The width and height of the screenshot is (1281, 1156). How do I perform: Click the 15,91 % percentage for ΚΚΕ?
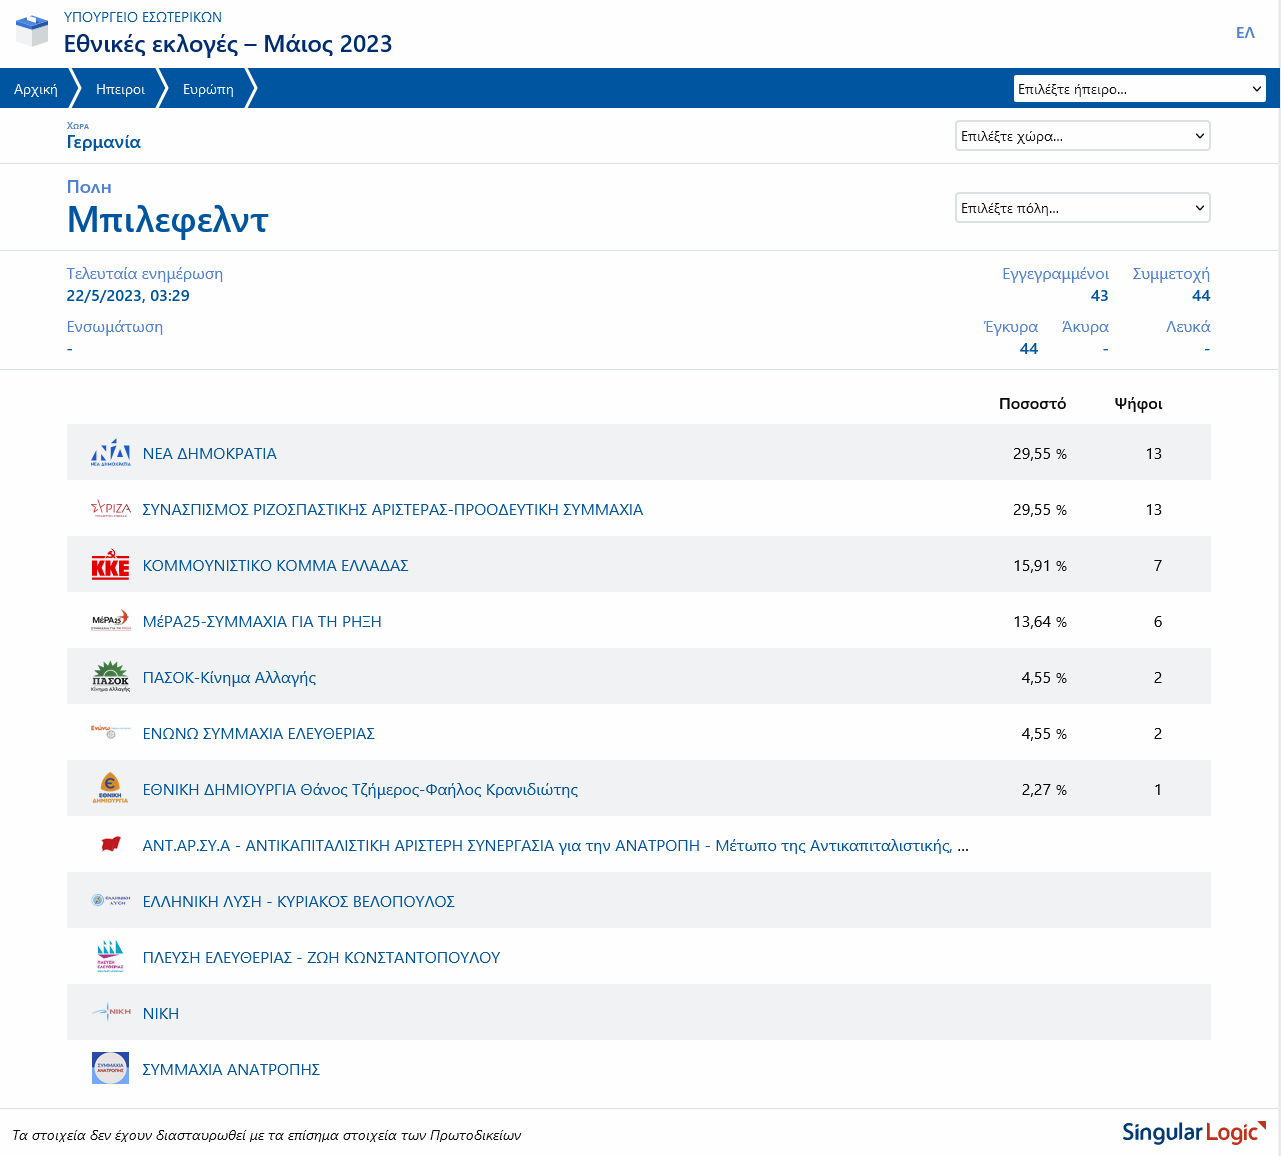tap(1040, 566)
